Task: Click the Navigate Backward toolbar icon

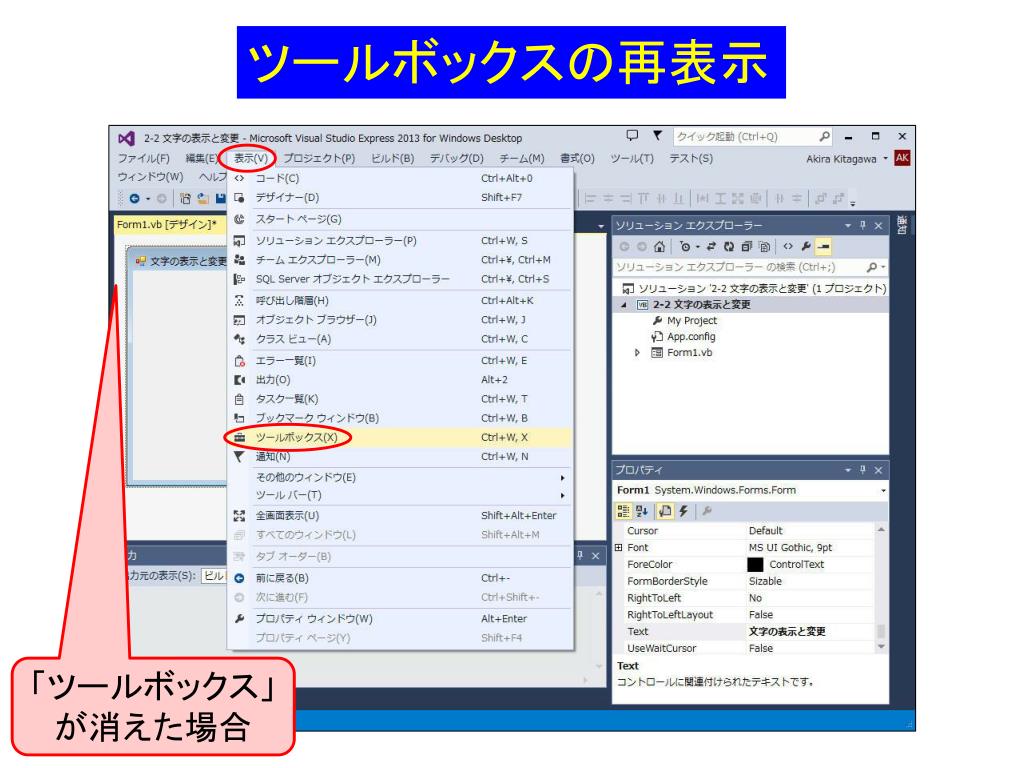Action: 135,199
